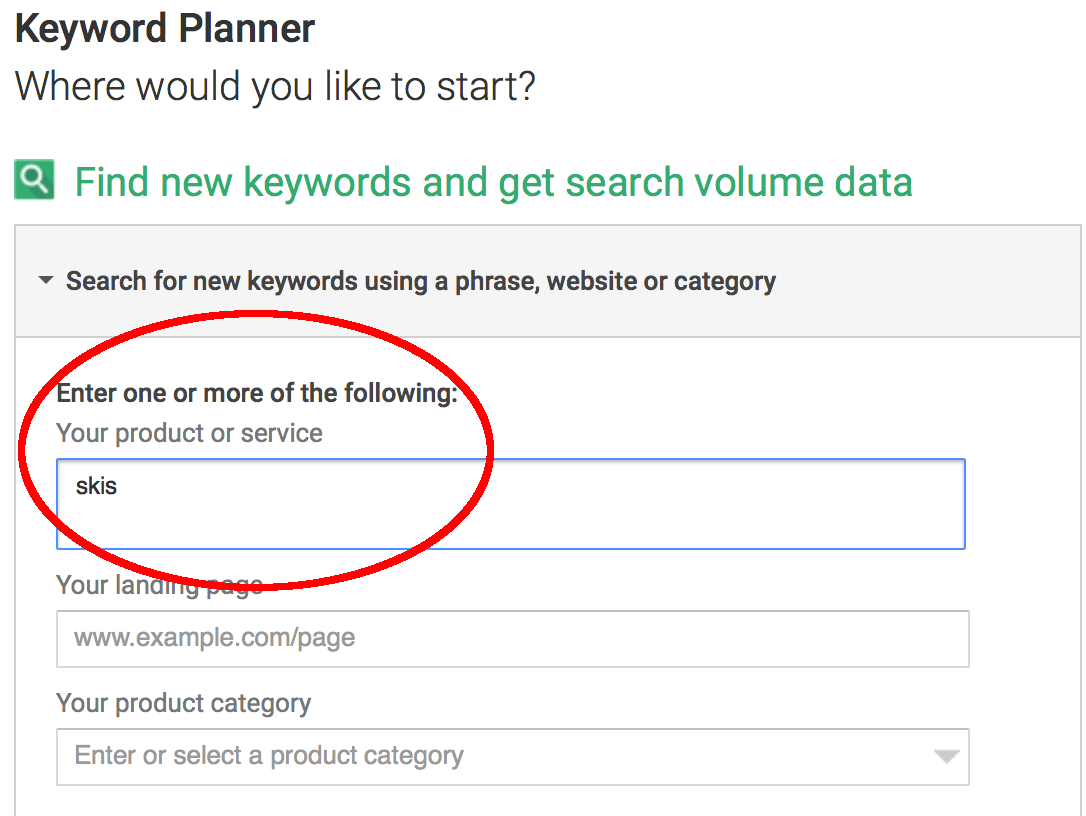Click the "Your product or service" label

click(x=189, y=433)
